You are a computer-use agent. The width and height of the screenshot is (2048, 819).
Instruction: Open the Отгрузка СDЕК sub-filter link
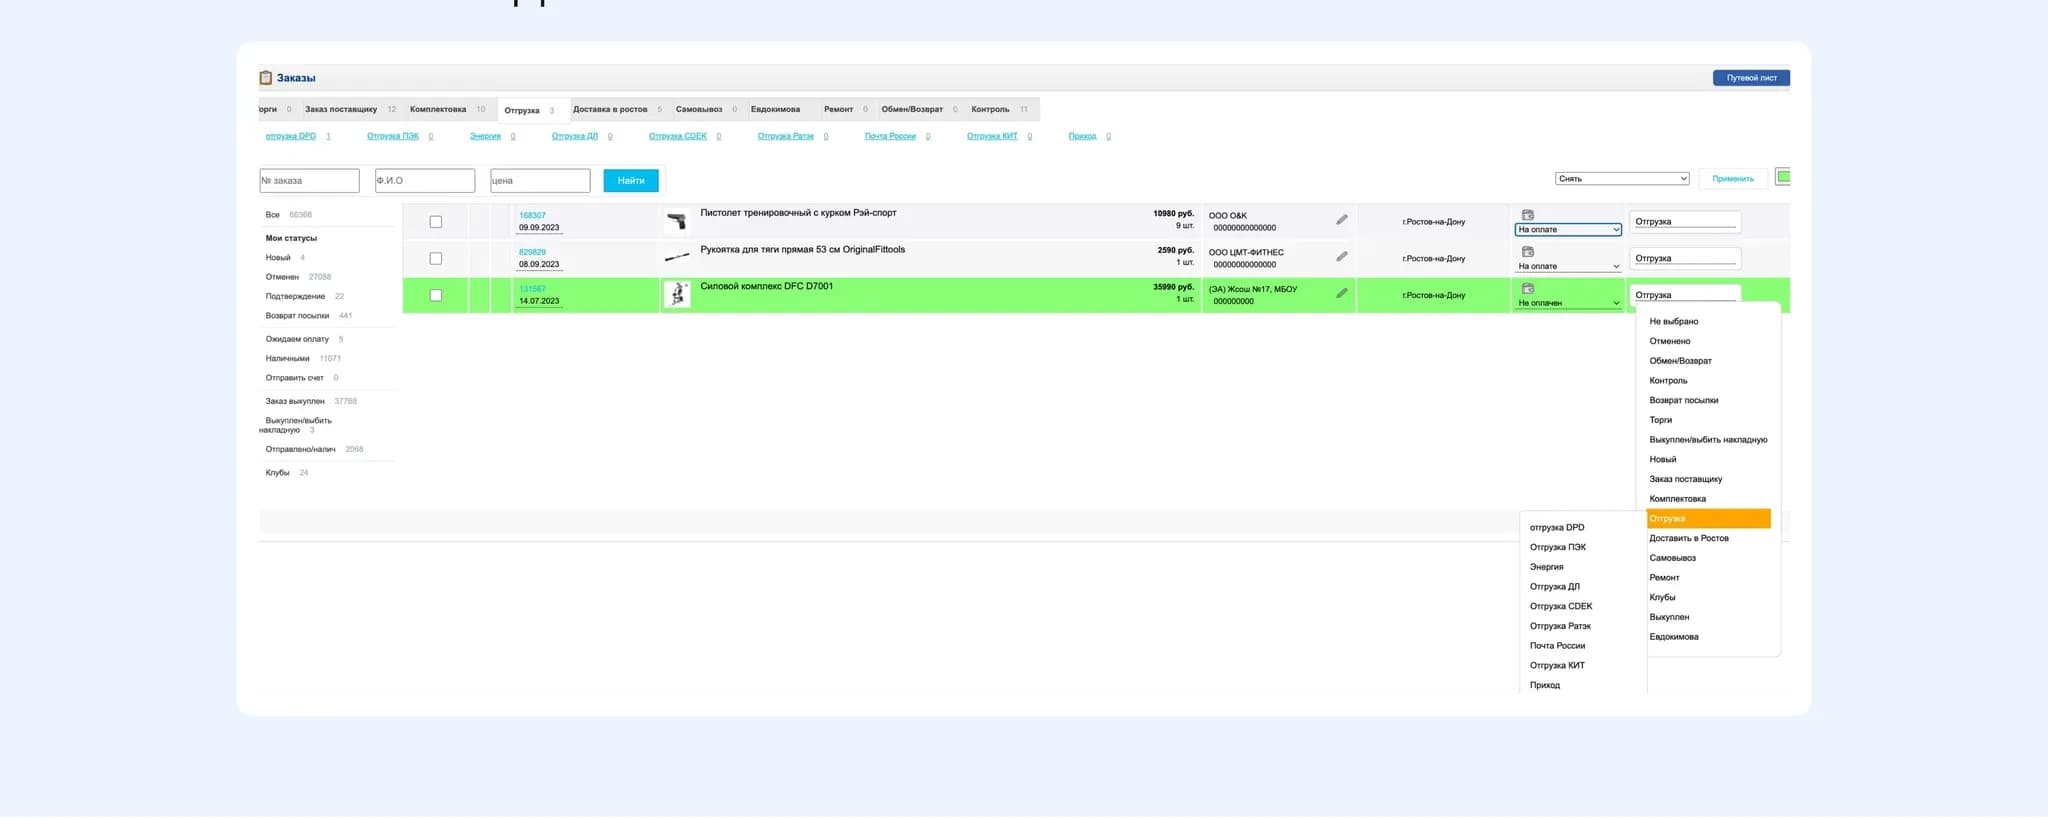677,136
